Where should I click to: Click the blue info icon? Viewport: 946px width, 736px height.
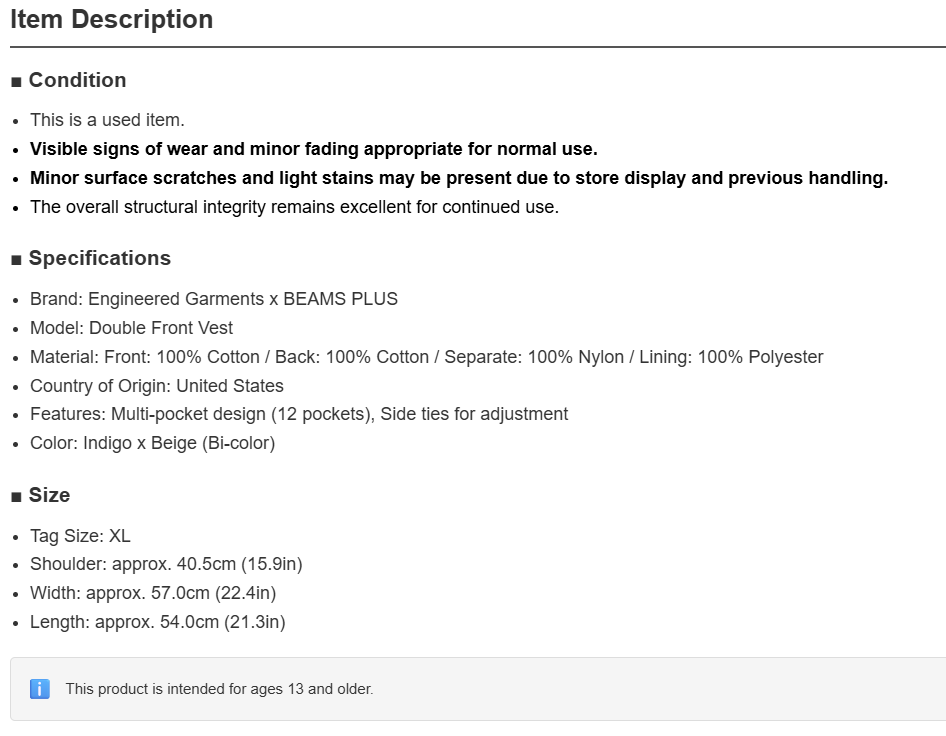coord(40,688)
